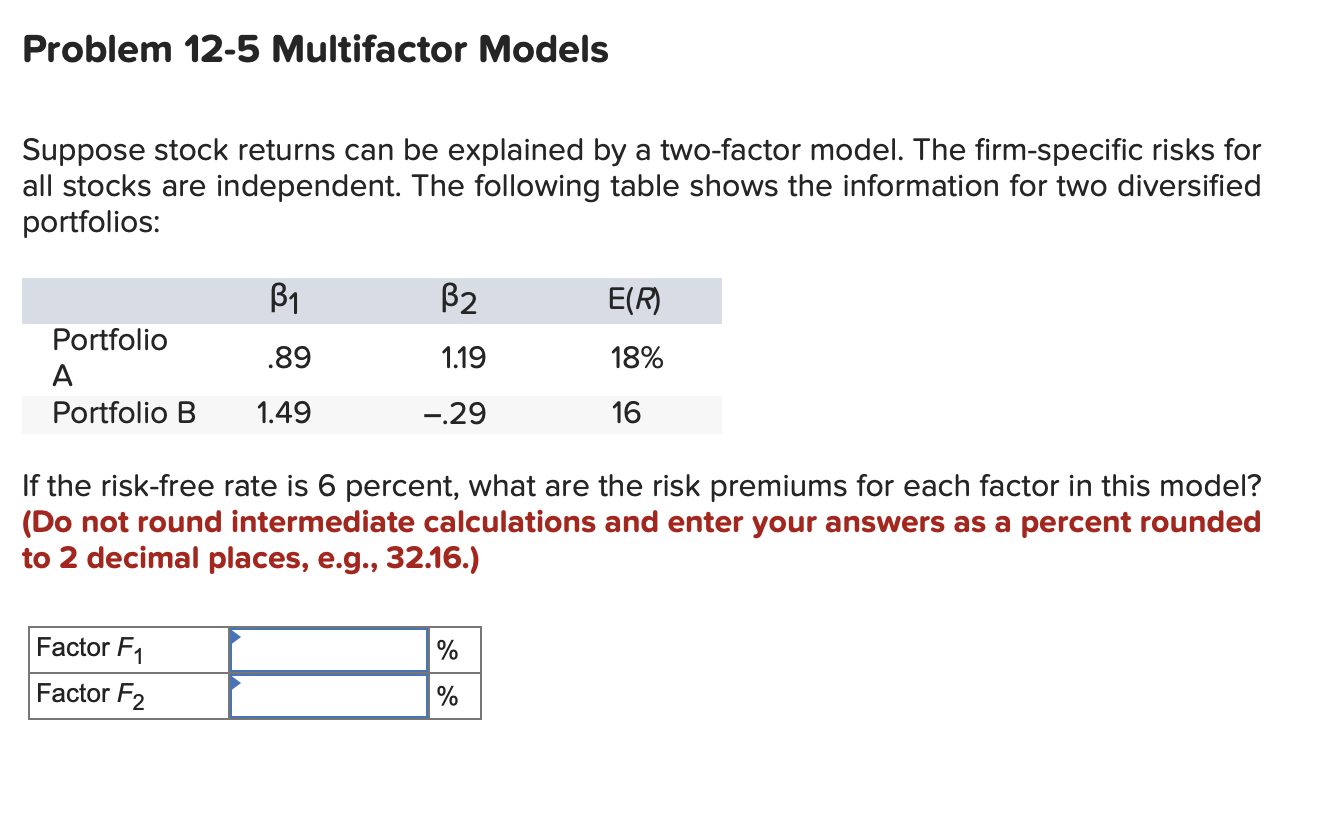1320x814 pixels.
Task: Select the Problem 12-5 Multifactor Models heading
Action: pos(315,50)
